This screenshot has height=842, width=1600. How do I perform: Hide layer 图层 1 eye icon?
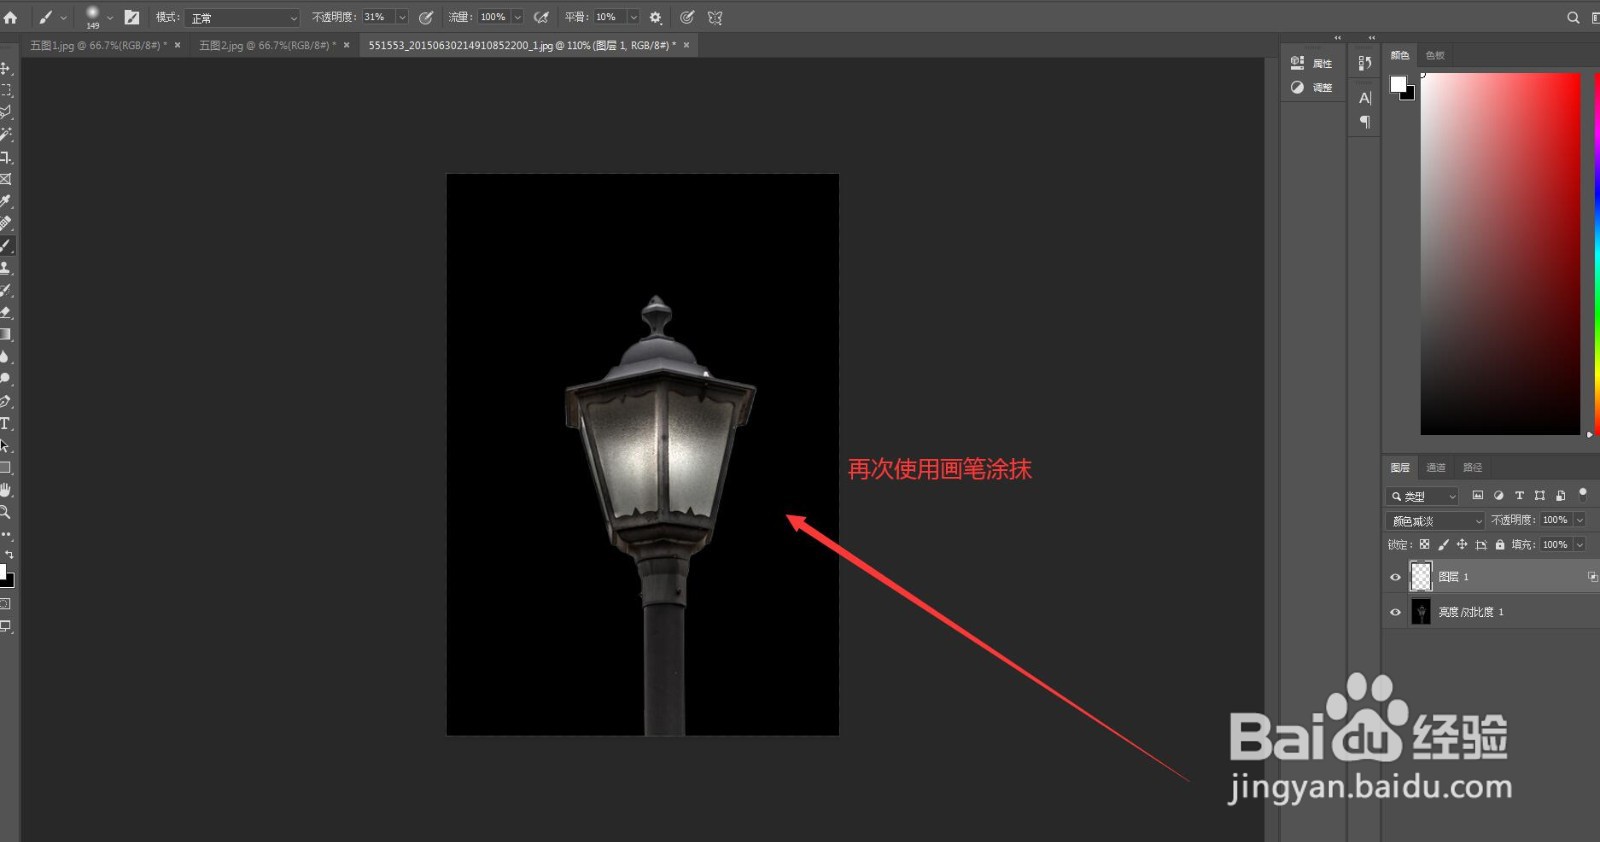(x=1395, y=577)
